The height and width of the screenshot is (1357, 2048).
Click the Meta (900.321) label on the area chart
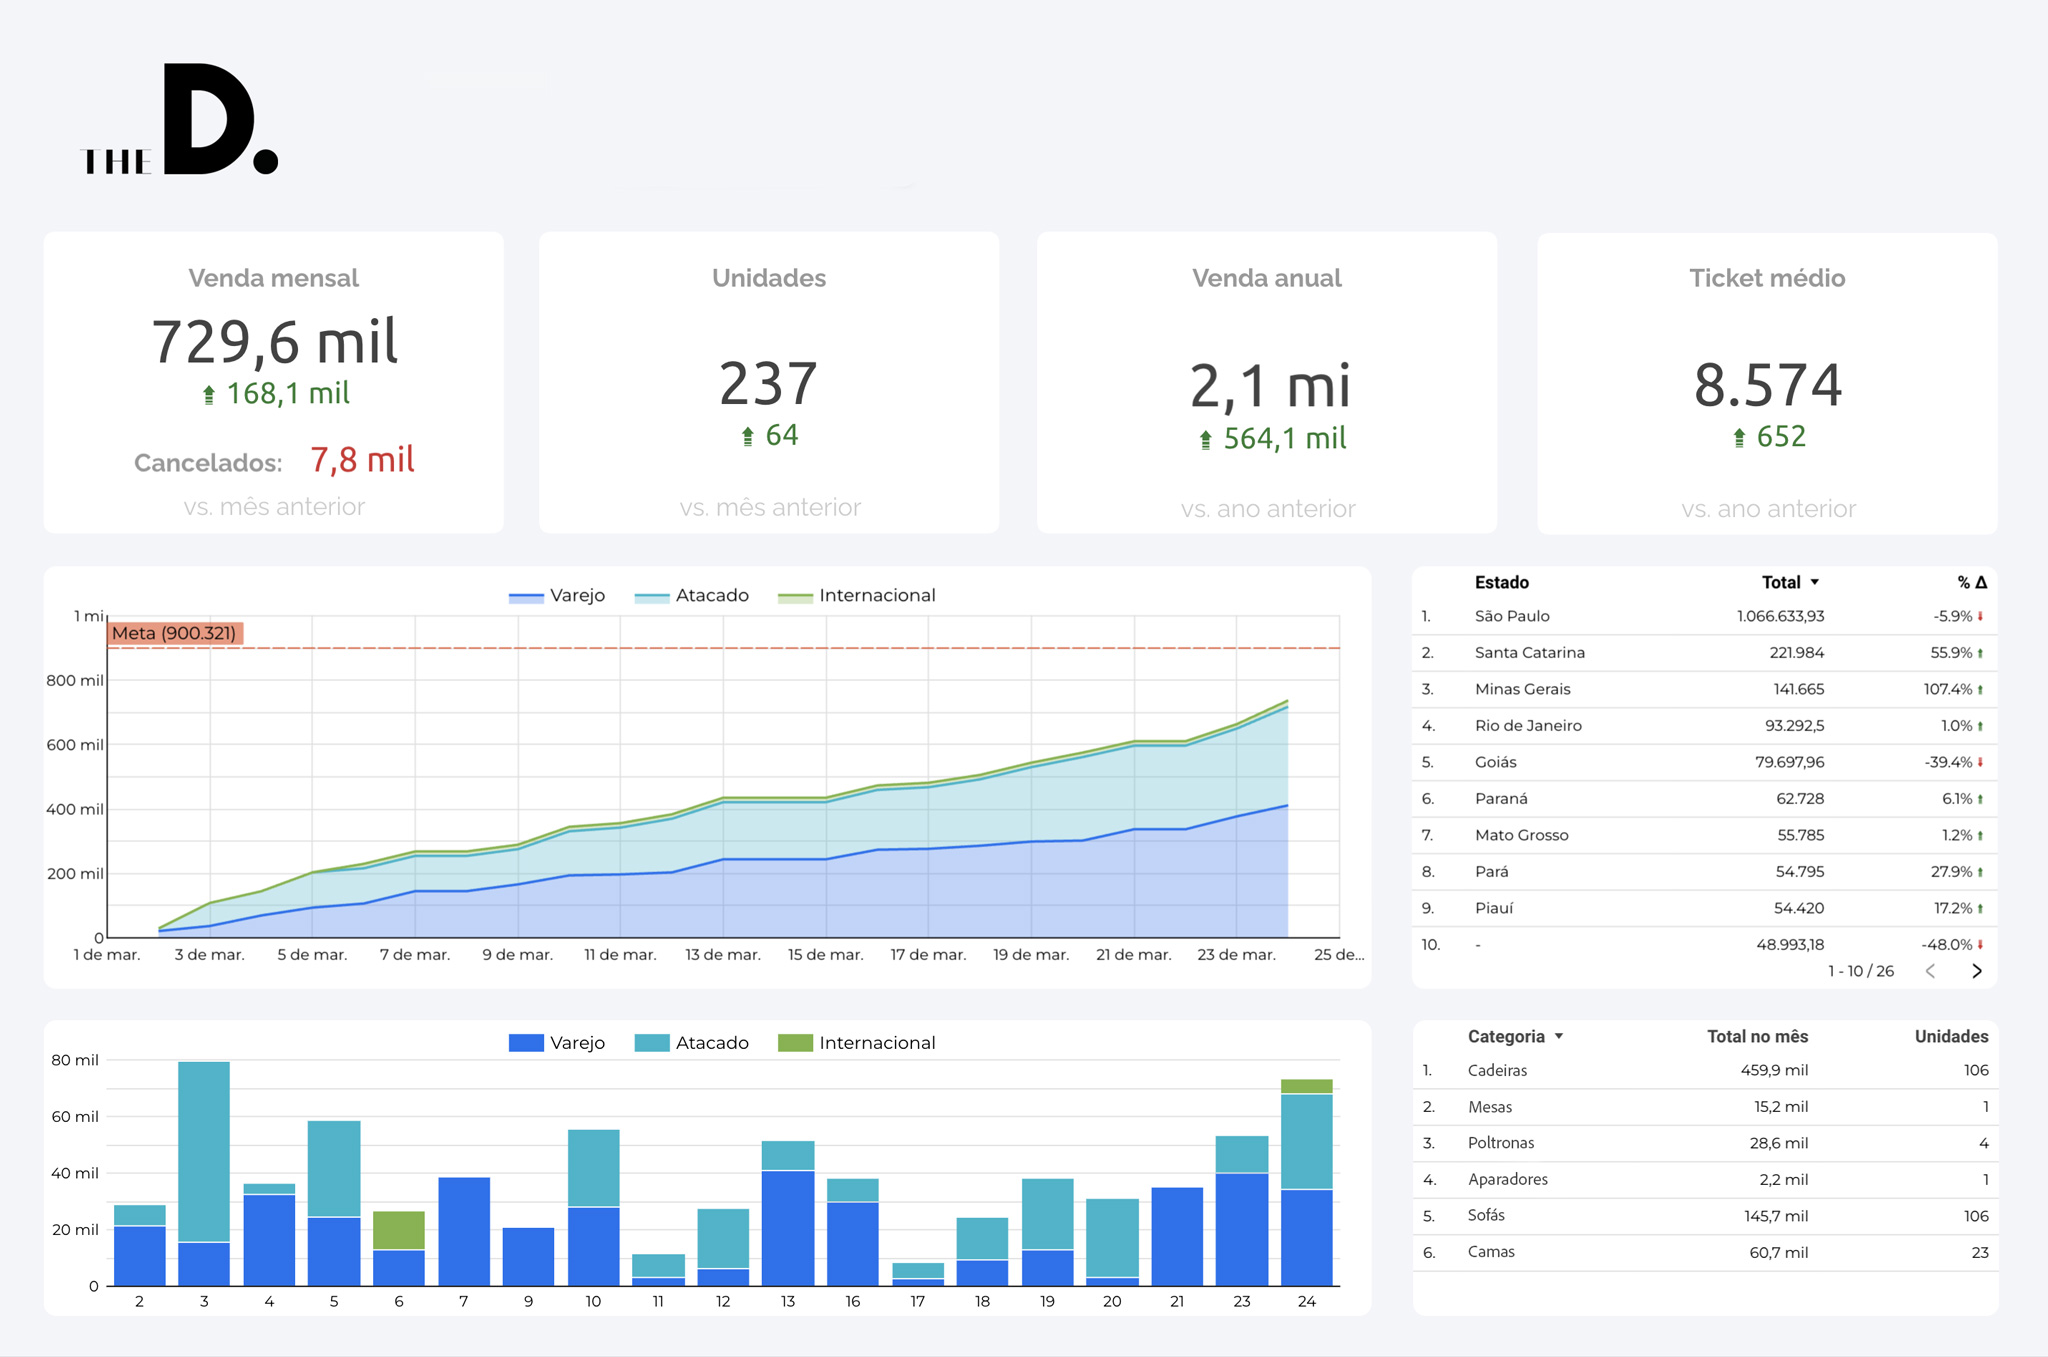(178, 632)
